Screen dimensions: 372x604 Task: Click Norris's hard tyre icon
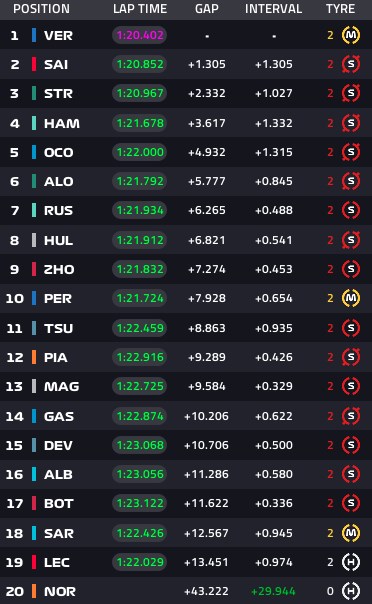[351, 591]
